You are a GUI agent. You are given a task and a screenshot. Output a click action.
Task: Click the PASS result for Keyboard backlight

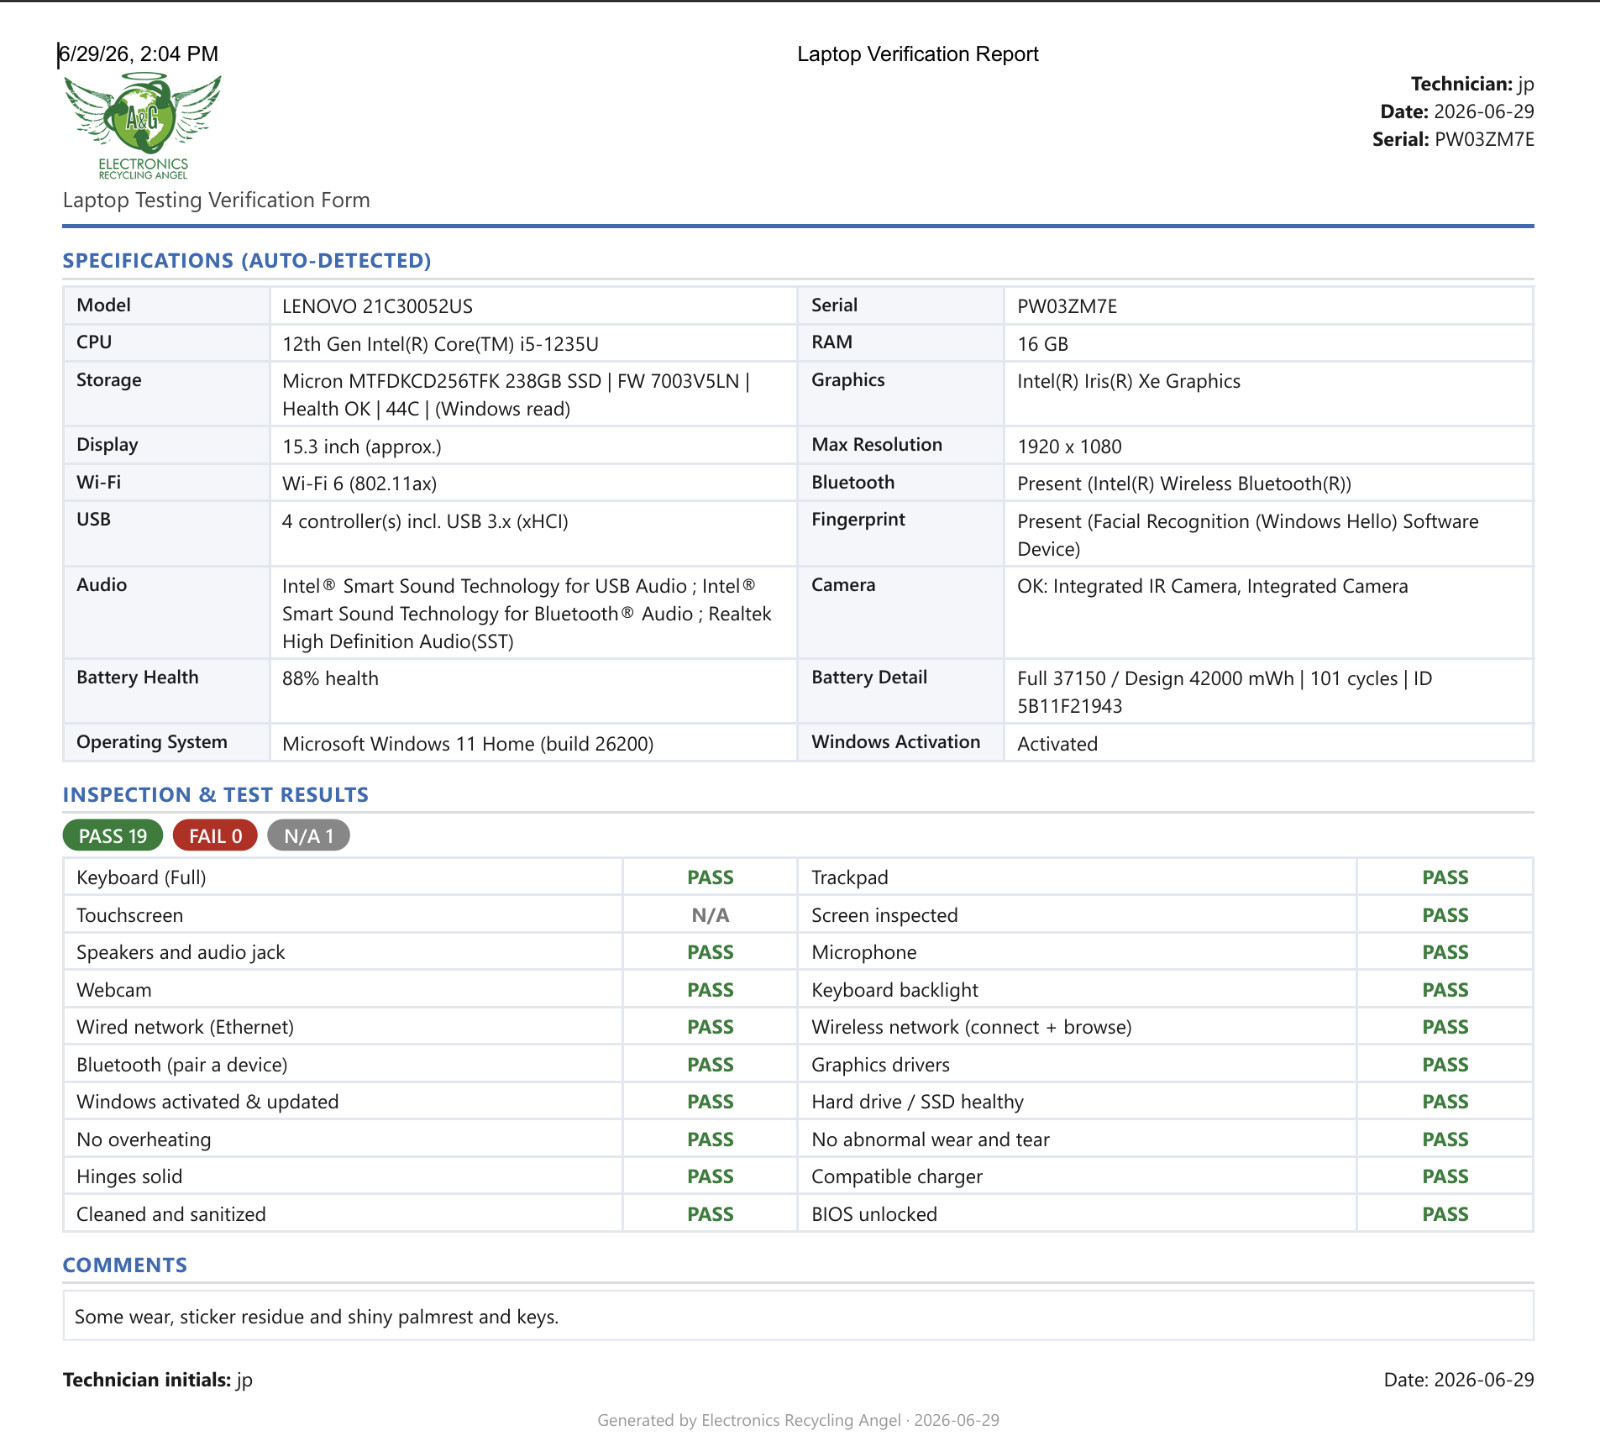tap(1445, 990)
